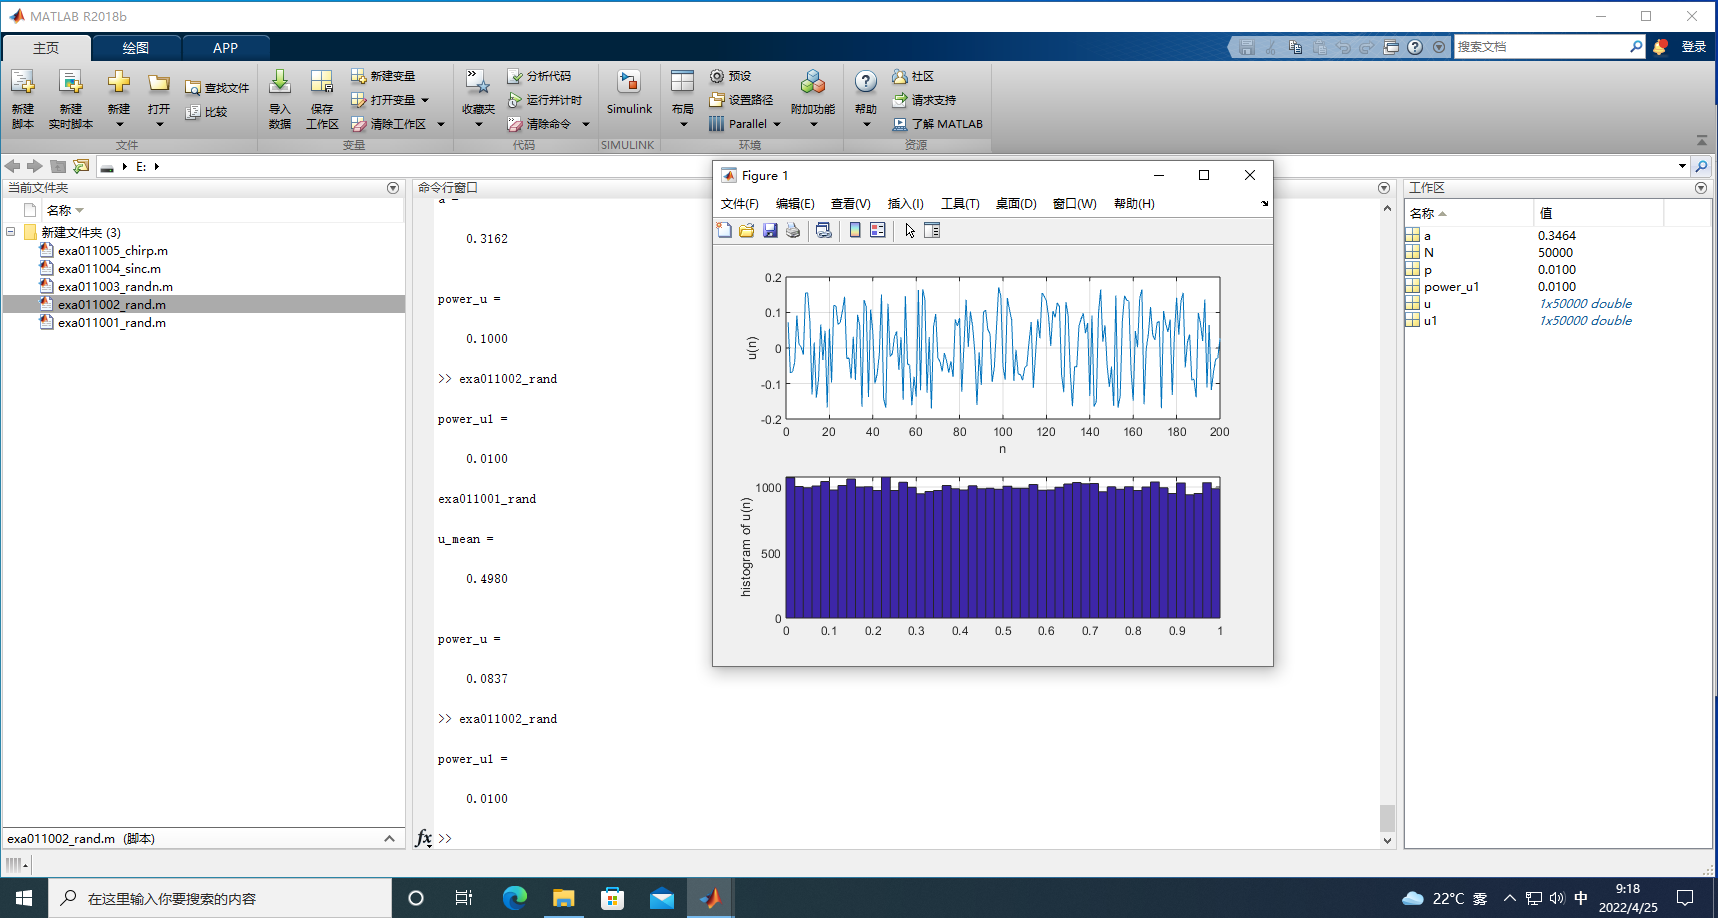Select Edit Plot arrow tool in Figure 1
The width and height of the screenshot is (1718, 918).
click(x=910, y=230)
